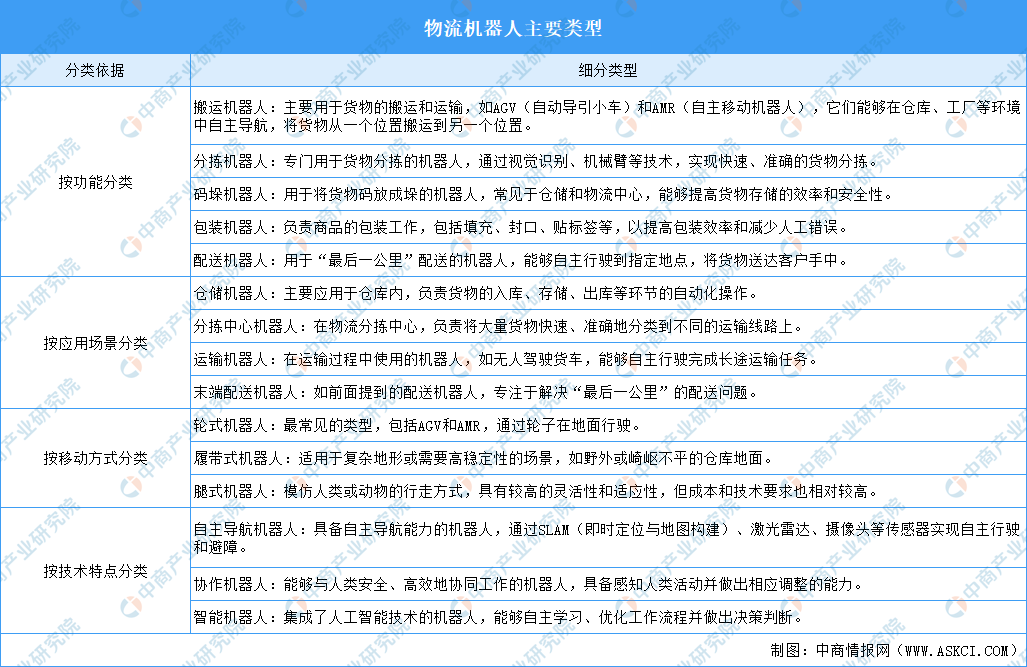
Task: Select the 运输机器人 description row
Action: tap(608, 359)
